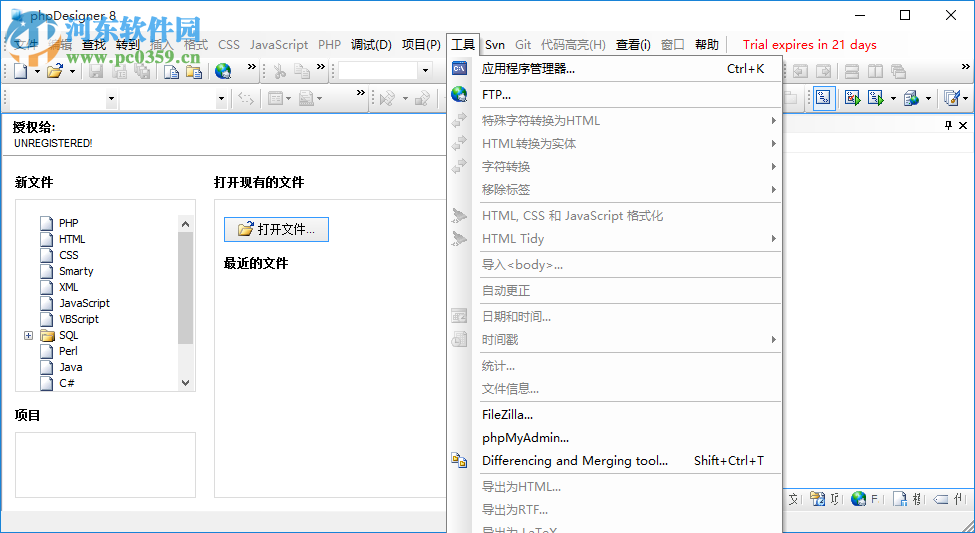Open the New file dropdown arrow
This screenshot has width=975, height=533.
[37, 72]
